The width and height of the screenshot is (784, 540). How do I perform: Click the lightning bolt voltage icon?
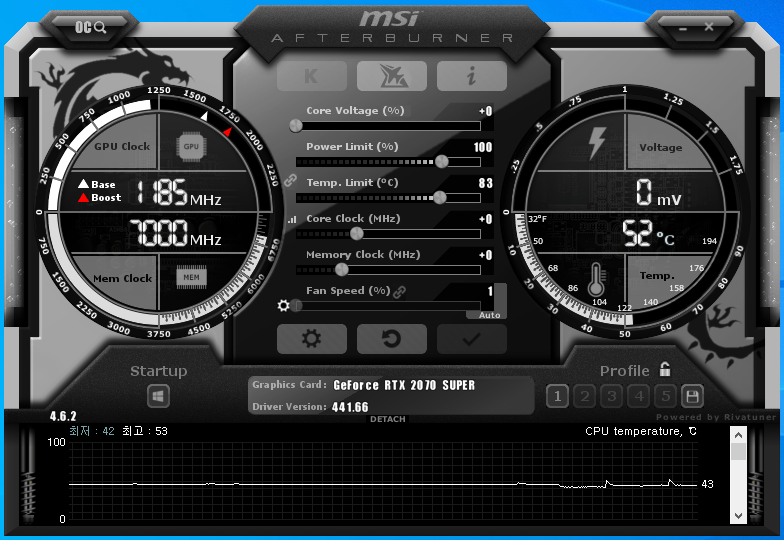click(x=596, y=142)
